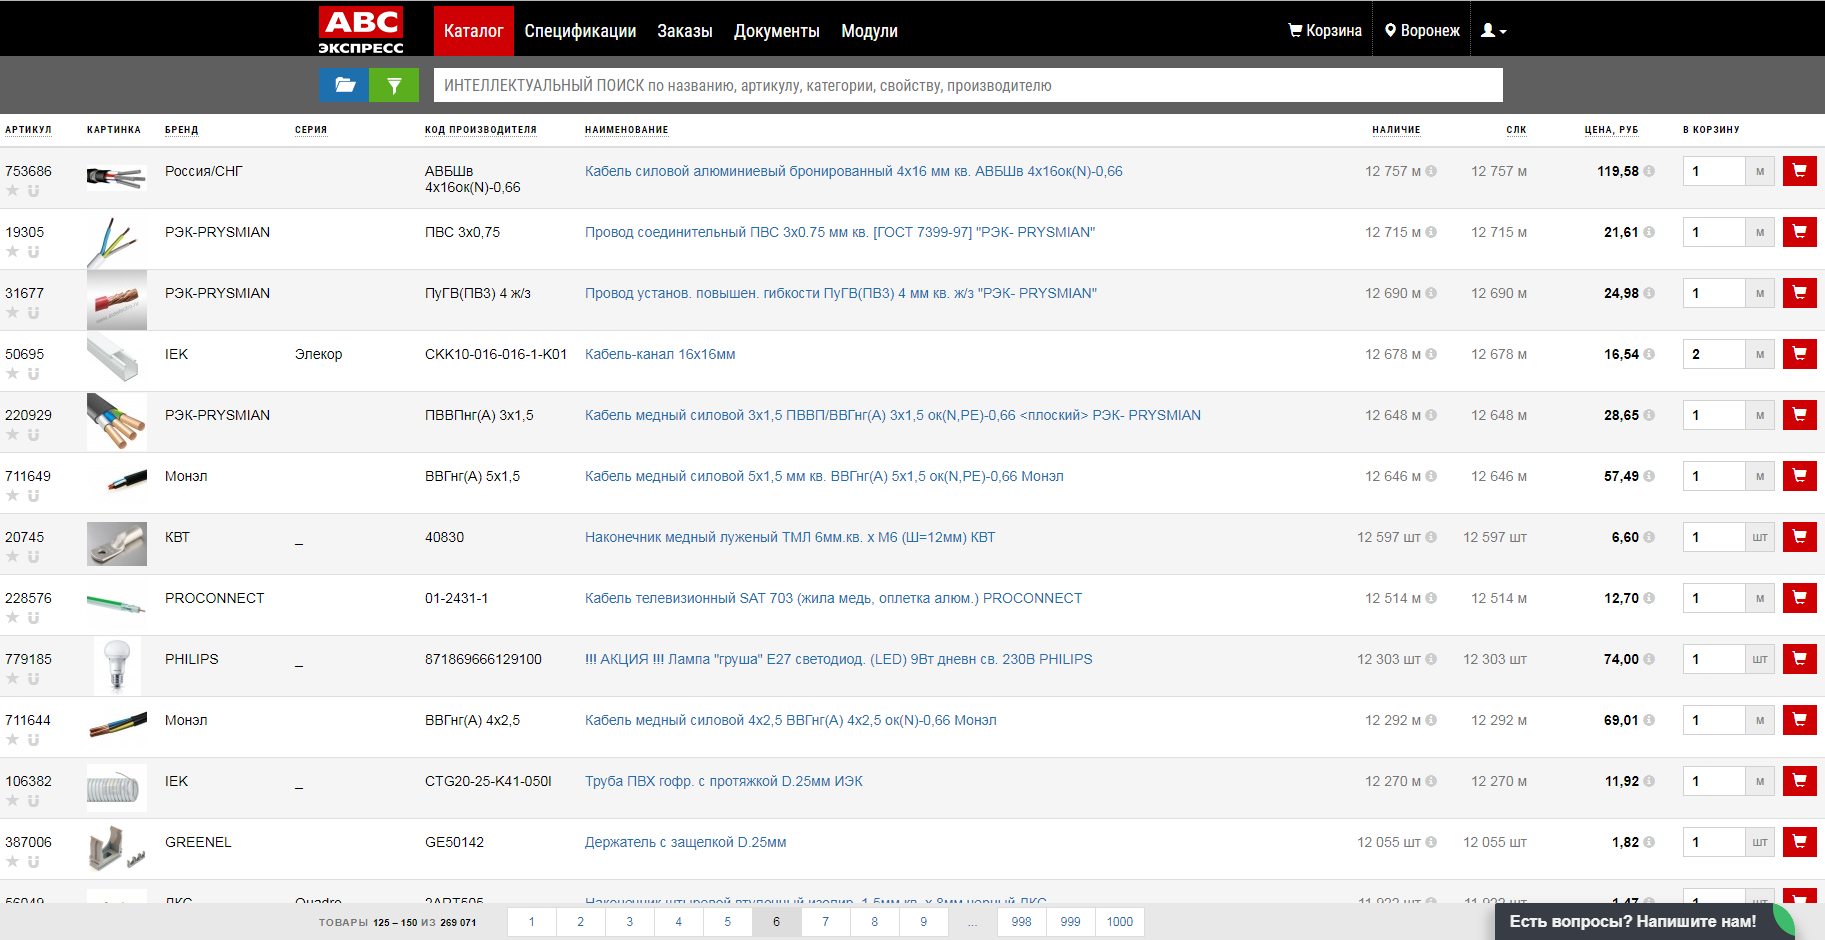
Task: Open Кабель силовой алюминиевый бронированный link
Action: pyautogui.click(x=853, y=171)
